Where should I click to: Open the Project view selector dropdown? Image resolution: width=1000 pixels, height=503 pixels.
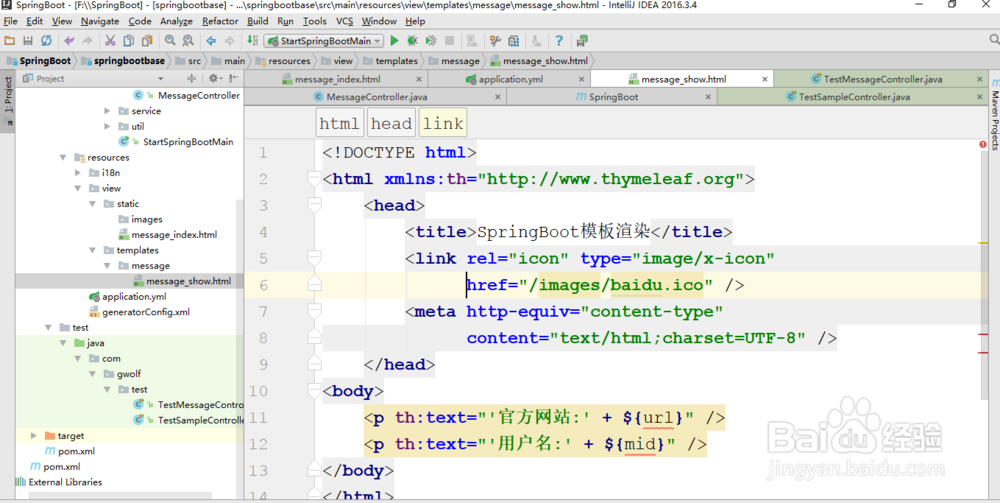point(161,78)
